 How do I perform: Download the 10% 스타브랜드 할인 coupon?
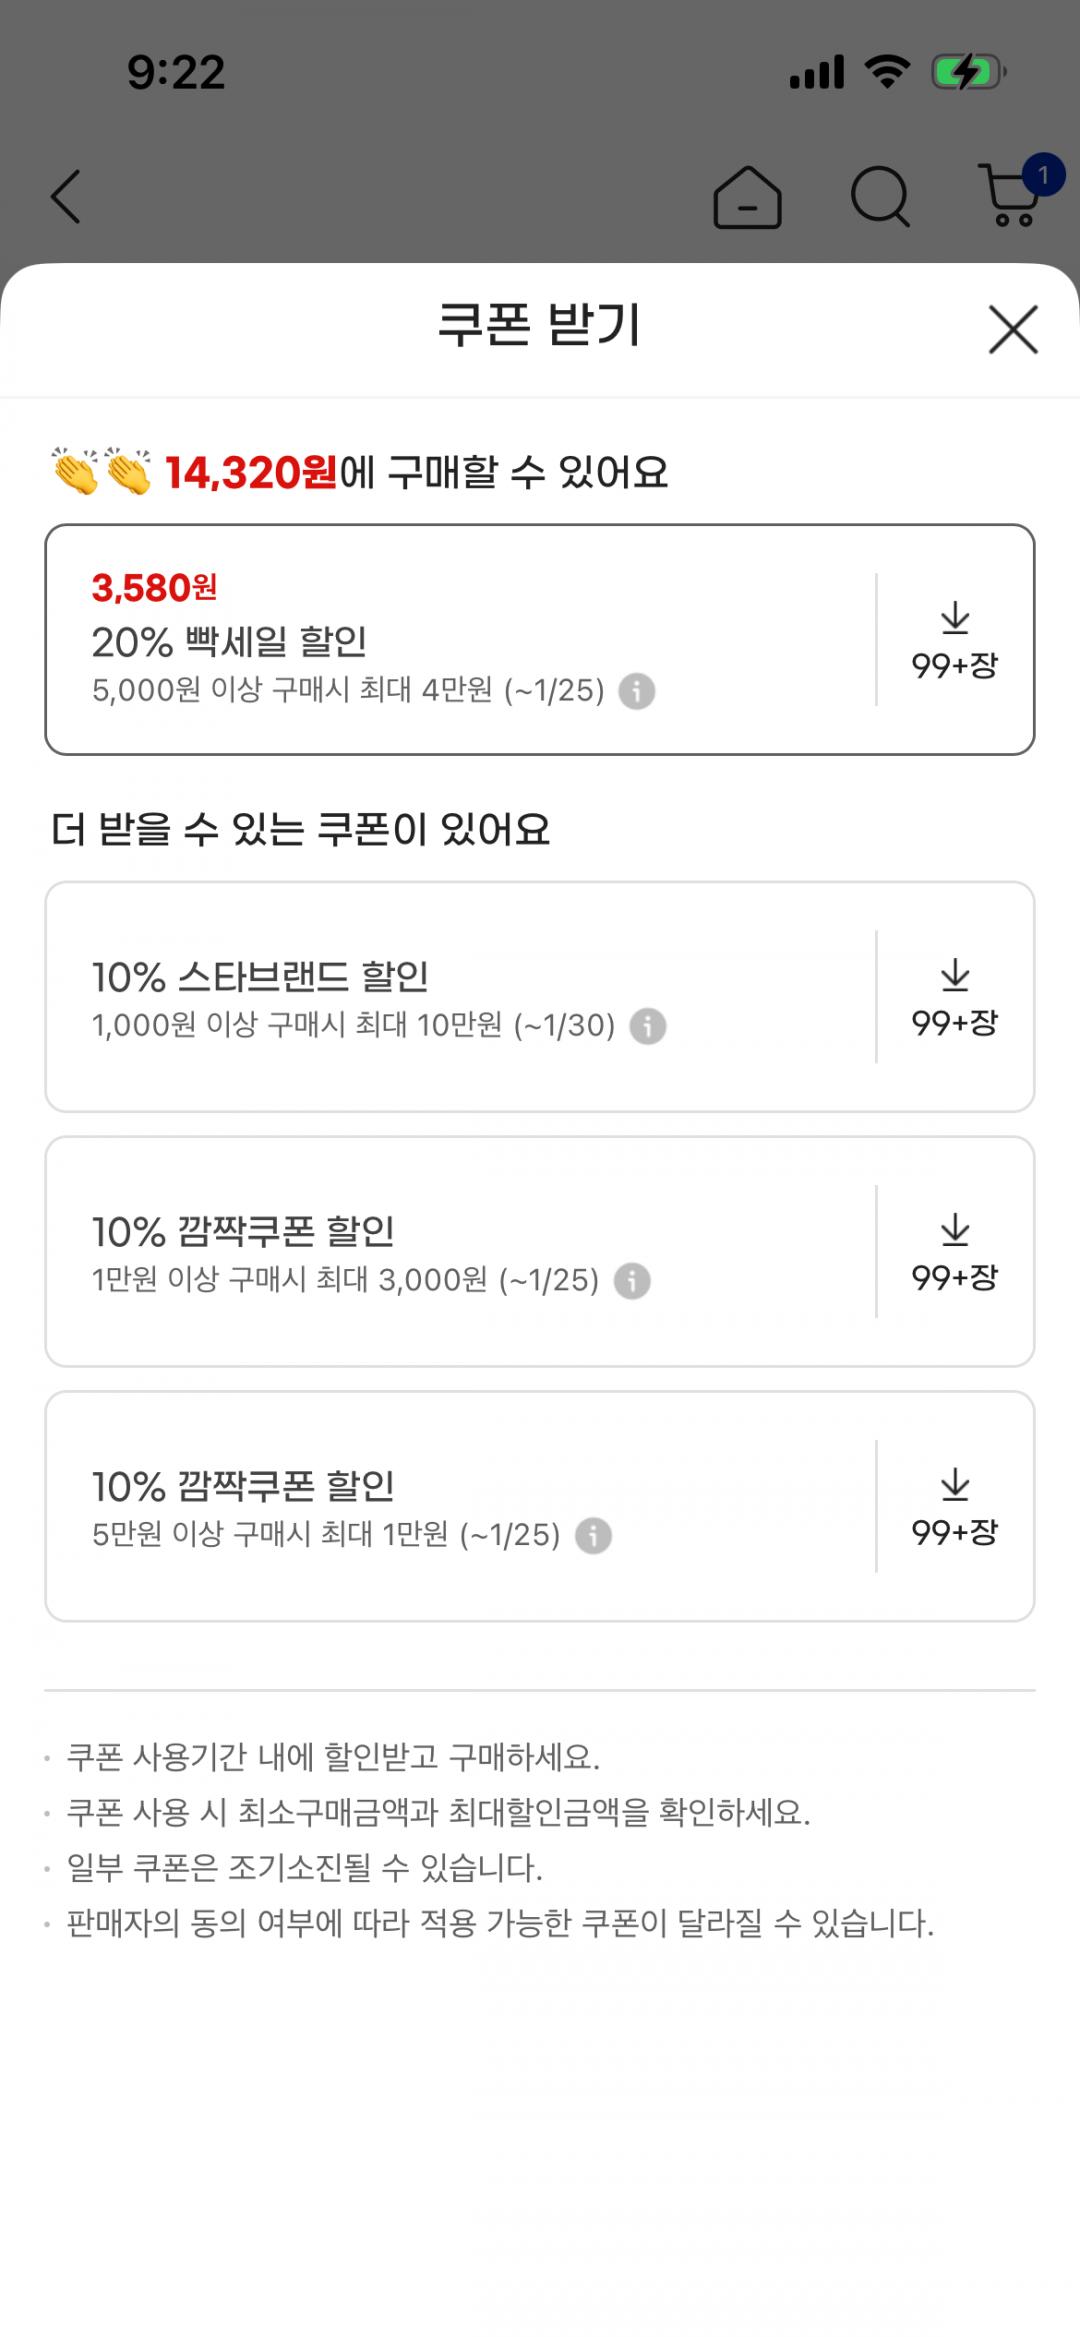955,997
